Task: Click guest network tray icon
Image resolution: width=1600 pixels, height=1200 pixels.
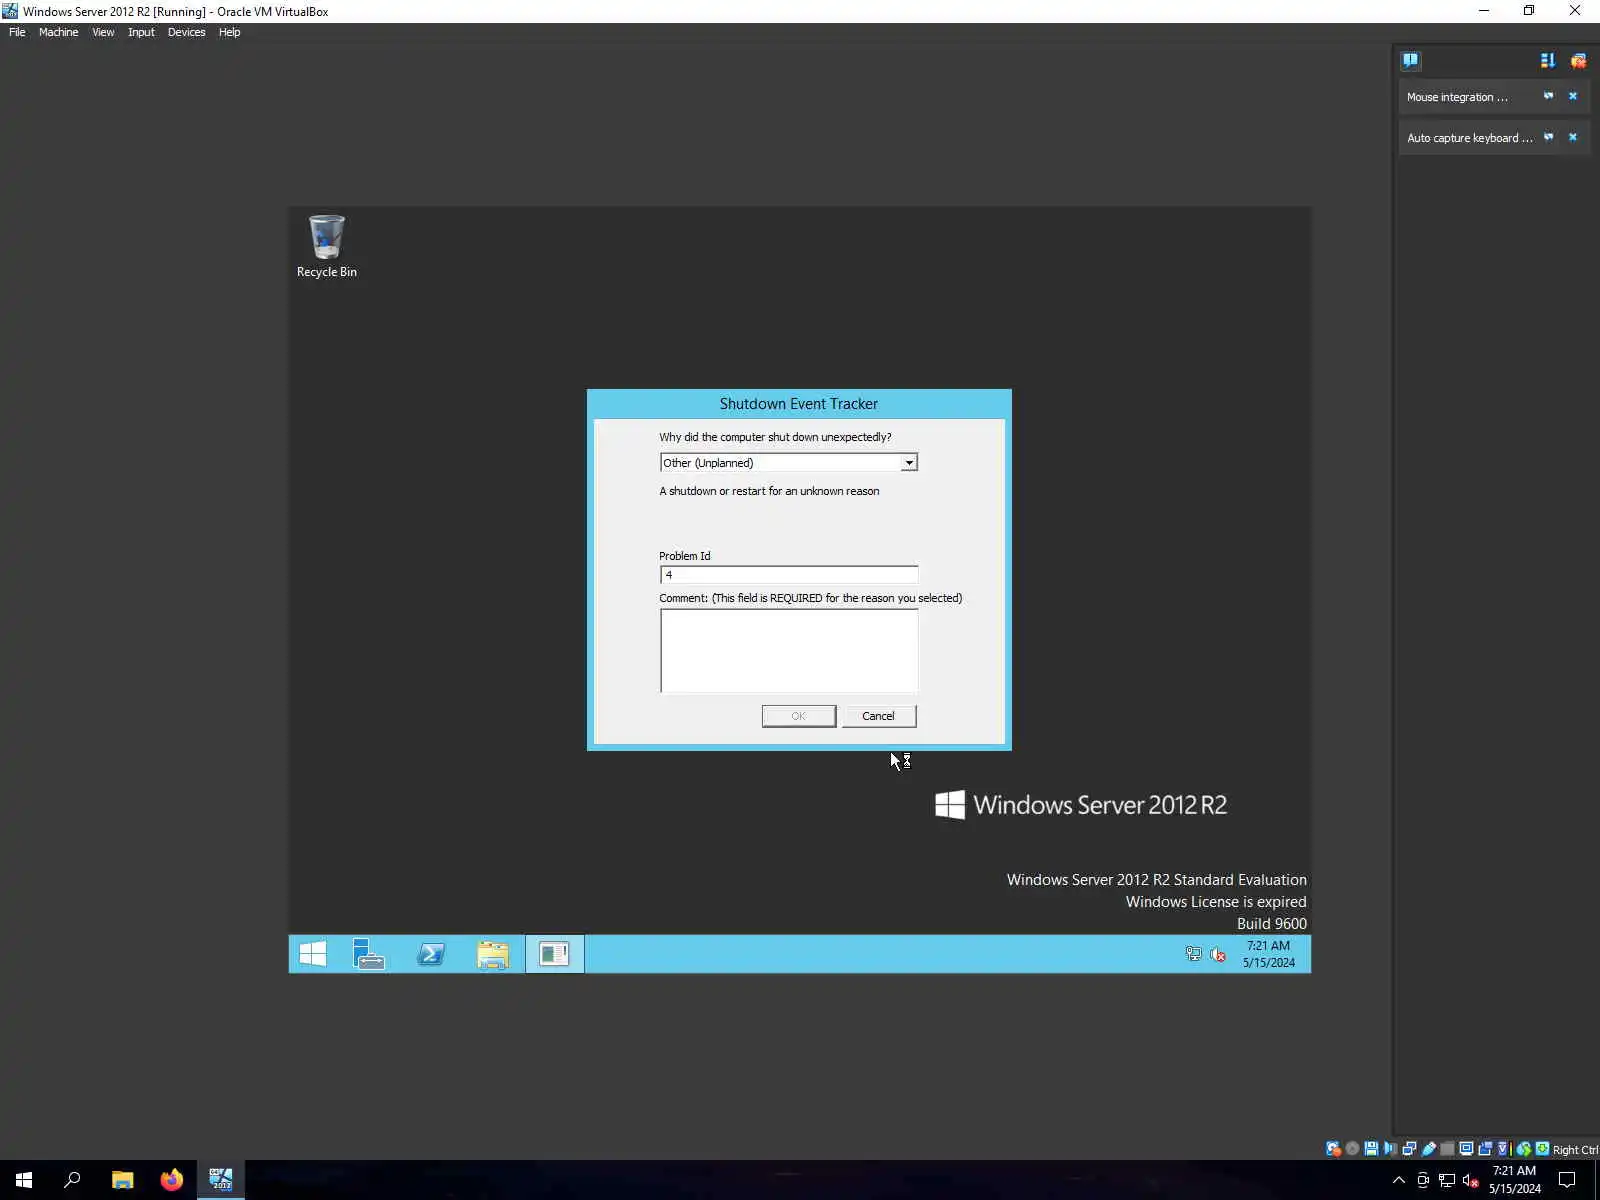Action: pos(1193,954)
